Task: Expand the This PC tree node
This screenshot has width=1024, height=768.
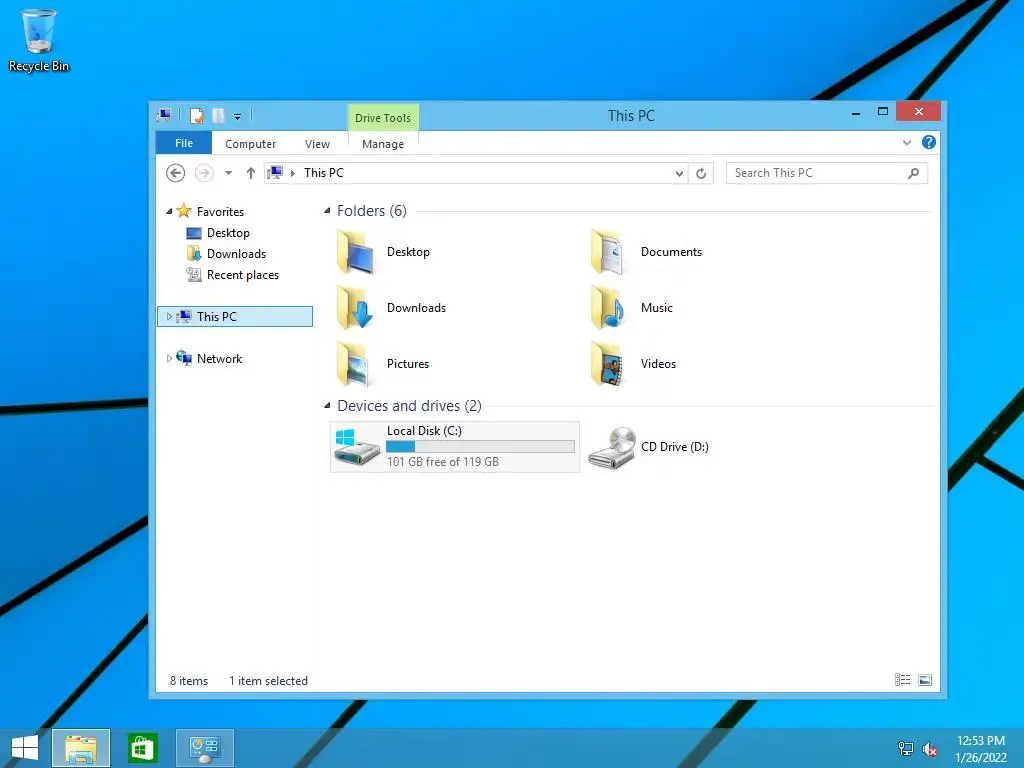Action: pos(169,317)
